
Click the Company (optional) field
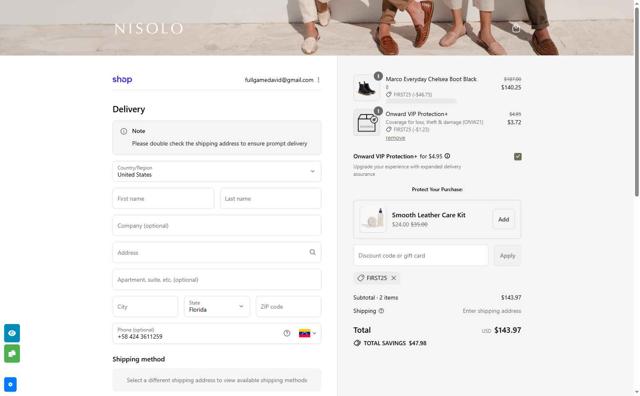pyautogui.click(x=217, y=225)
